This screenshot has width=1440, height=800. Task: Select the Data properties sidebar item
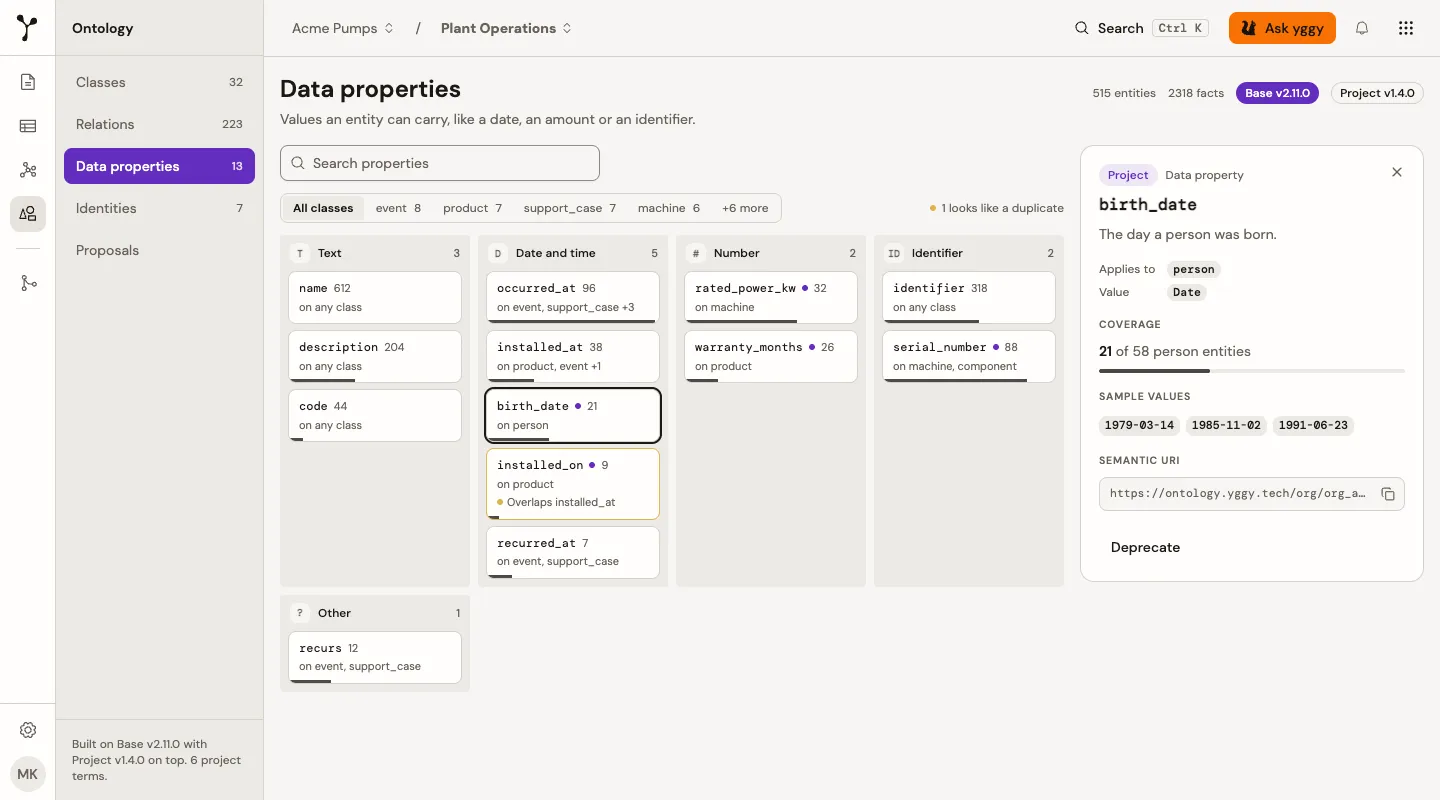coord(159,166)
